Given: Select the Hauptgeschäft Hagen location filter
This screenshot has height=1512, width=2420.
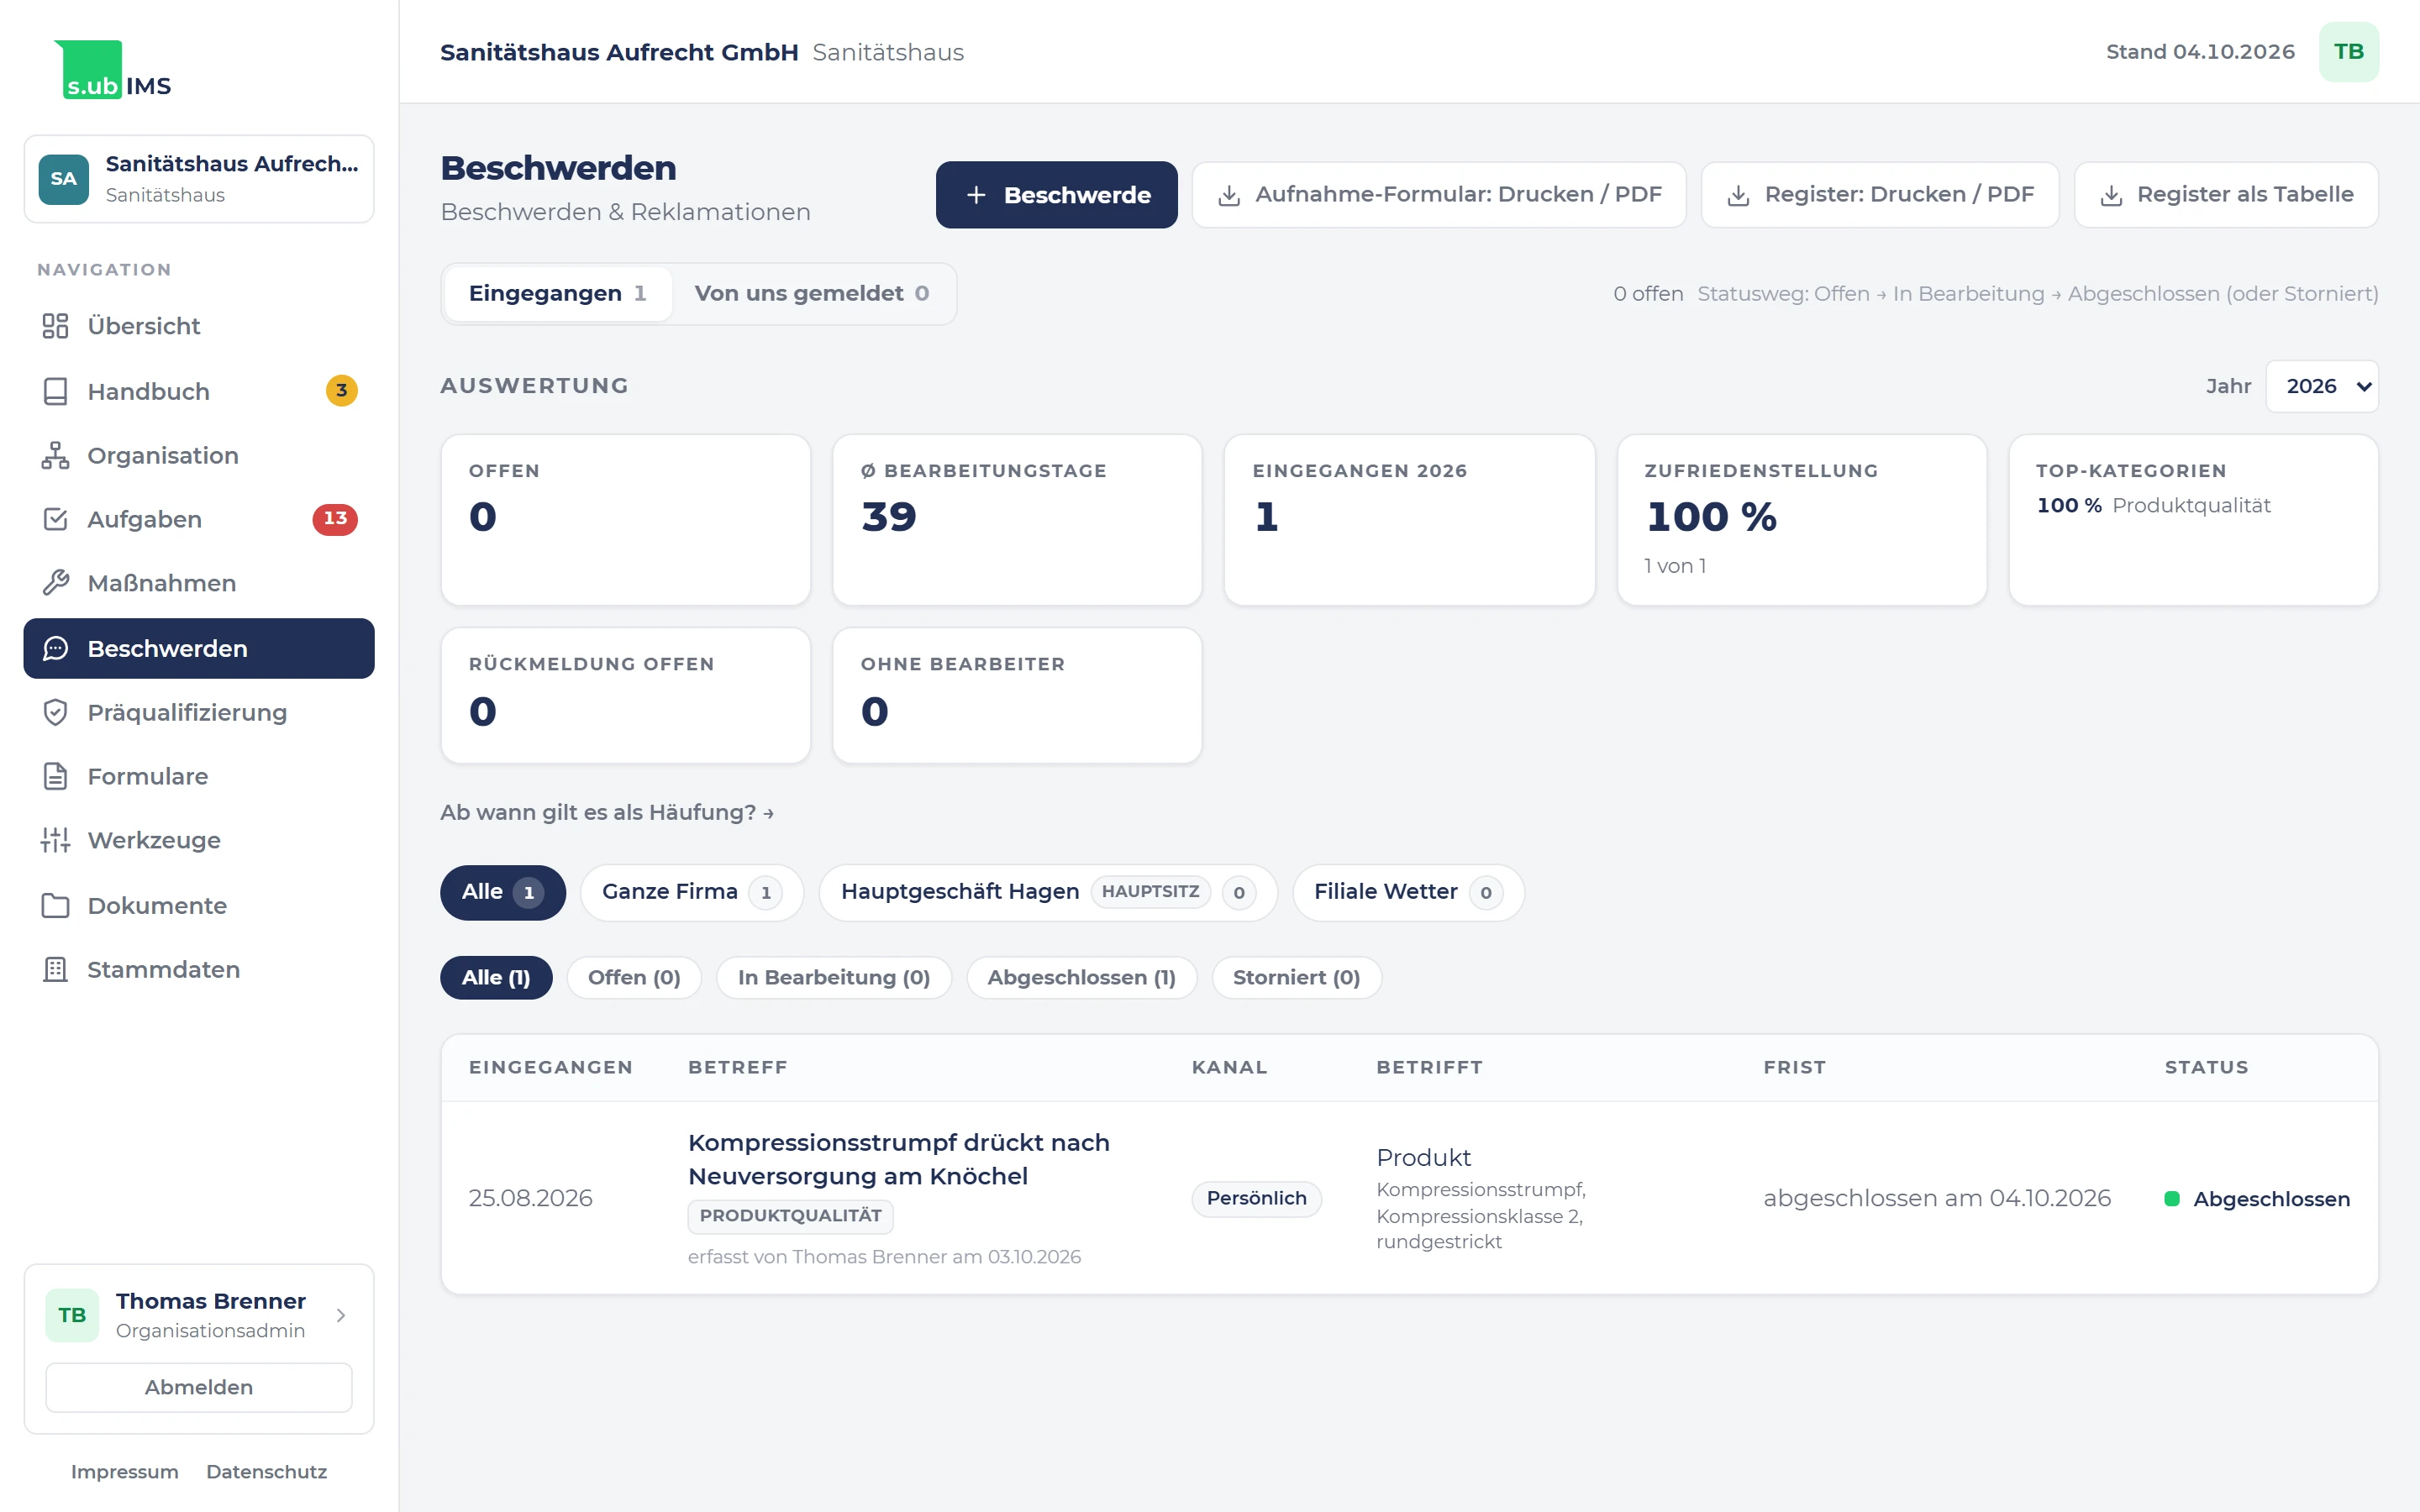Looking at the screenshot, I should coord(1048,892).
